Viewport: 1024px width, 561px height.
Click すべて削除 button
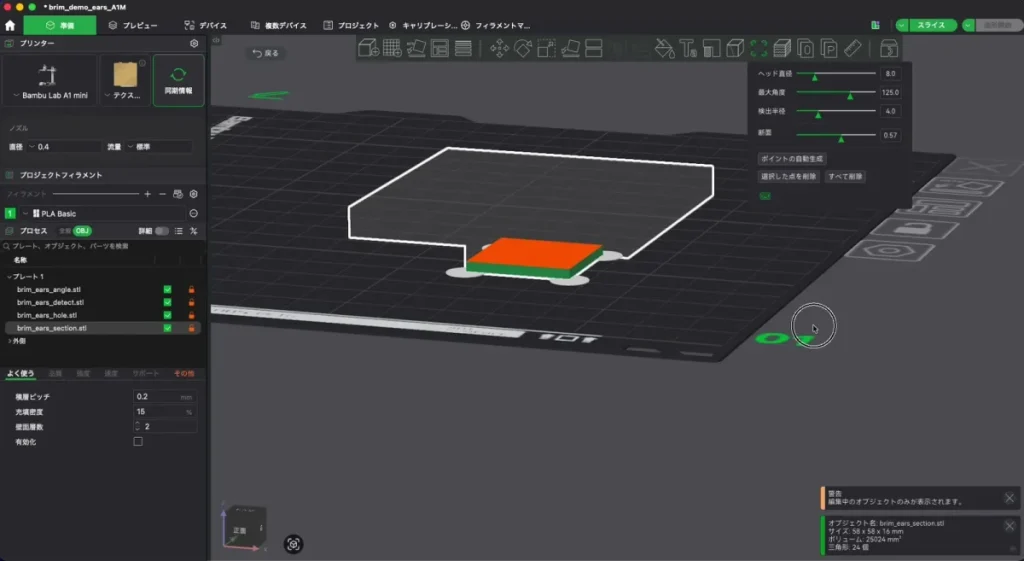tap(845, 176)
